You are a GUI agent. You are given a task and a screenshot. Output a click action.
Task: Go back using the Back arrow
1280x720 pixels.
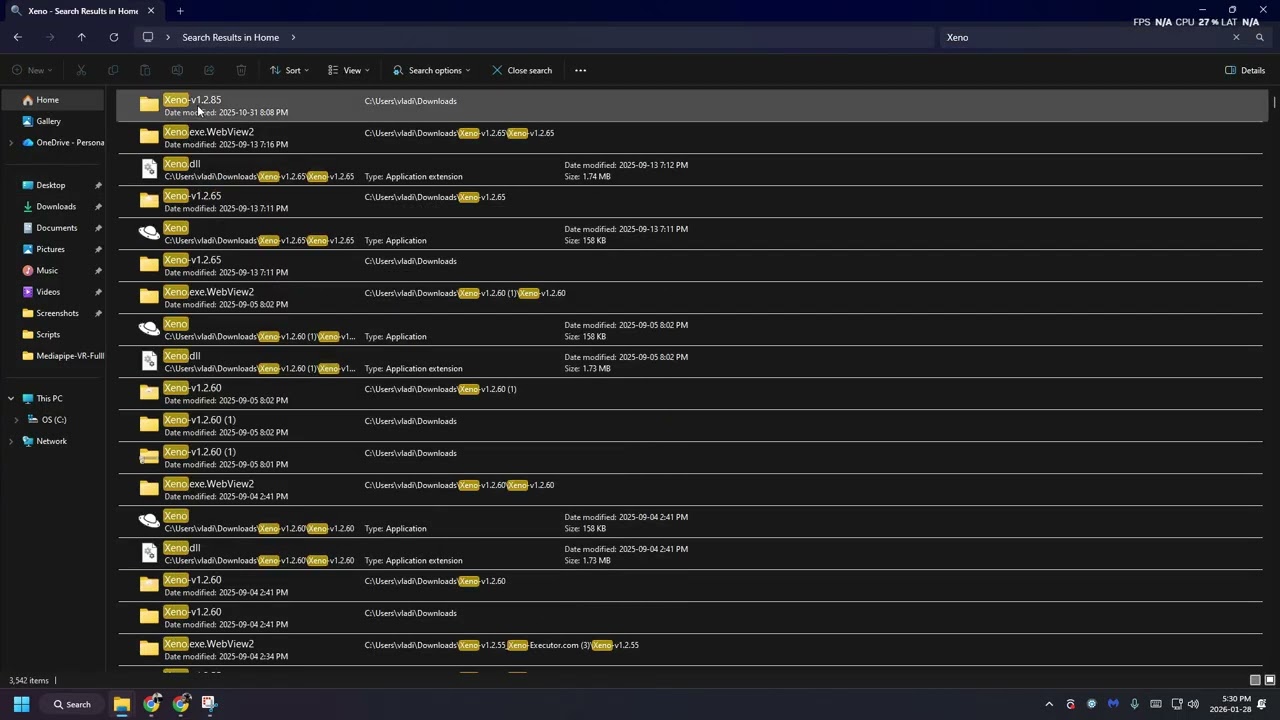click(x=18, y=37)
